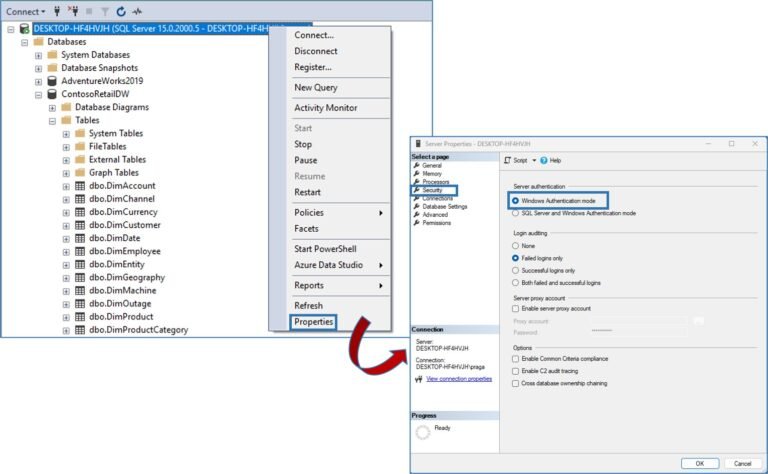Select Successful logins only option
Image resolution: width=768 pixels, height=474 pixels.
[515, 270]
